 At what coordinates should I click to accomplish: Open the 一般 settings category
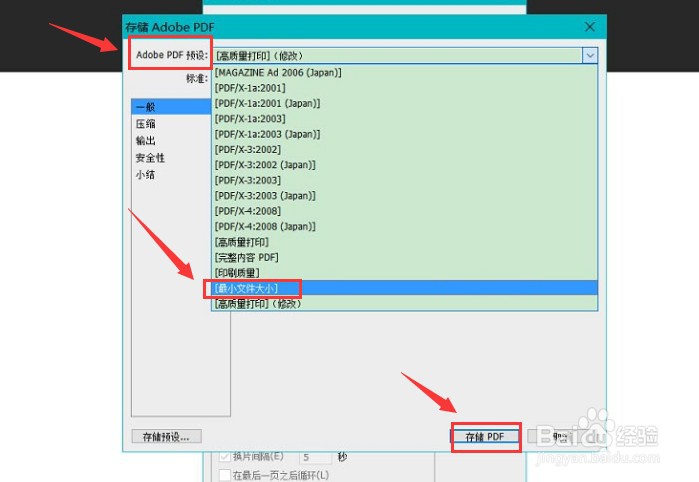(x=171, y=107)
